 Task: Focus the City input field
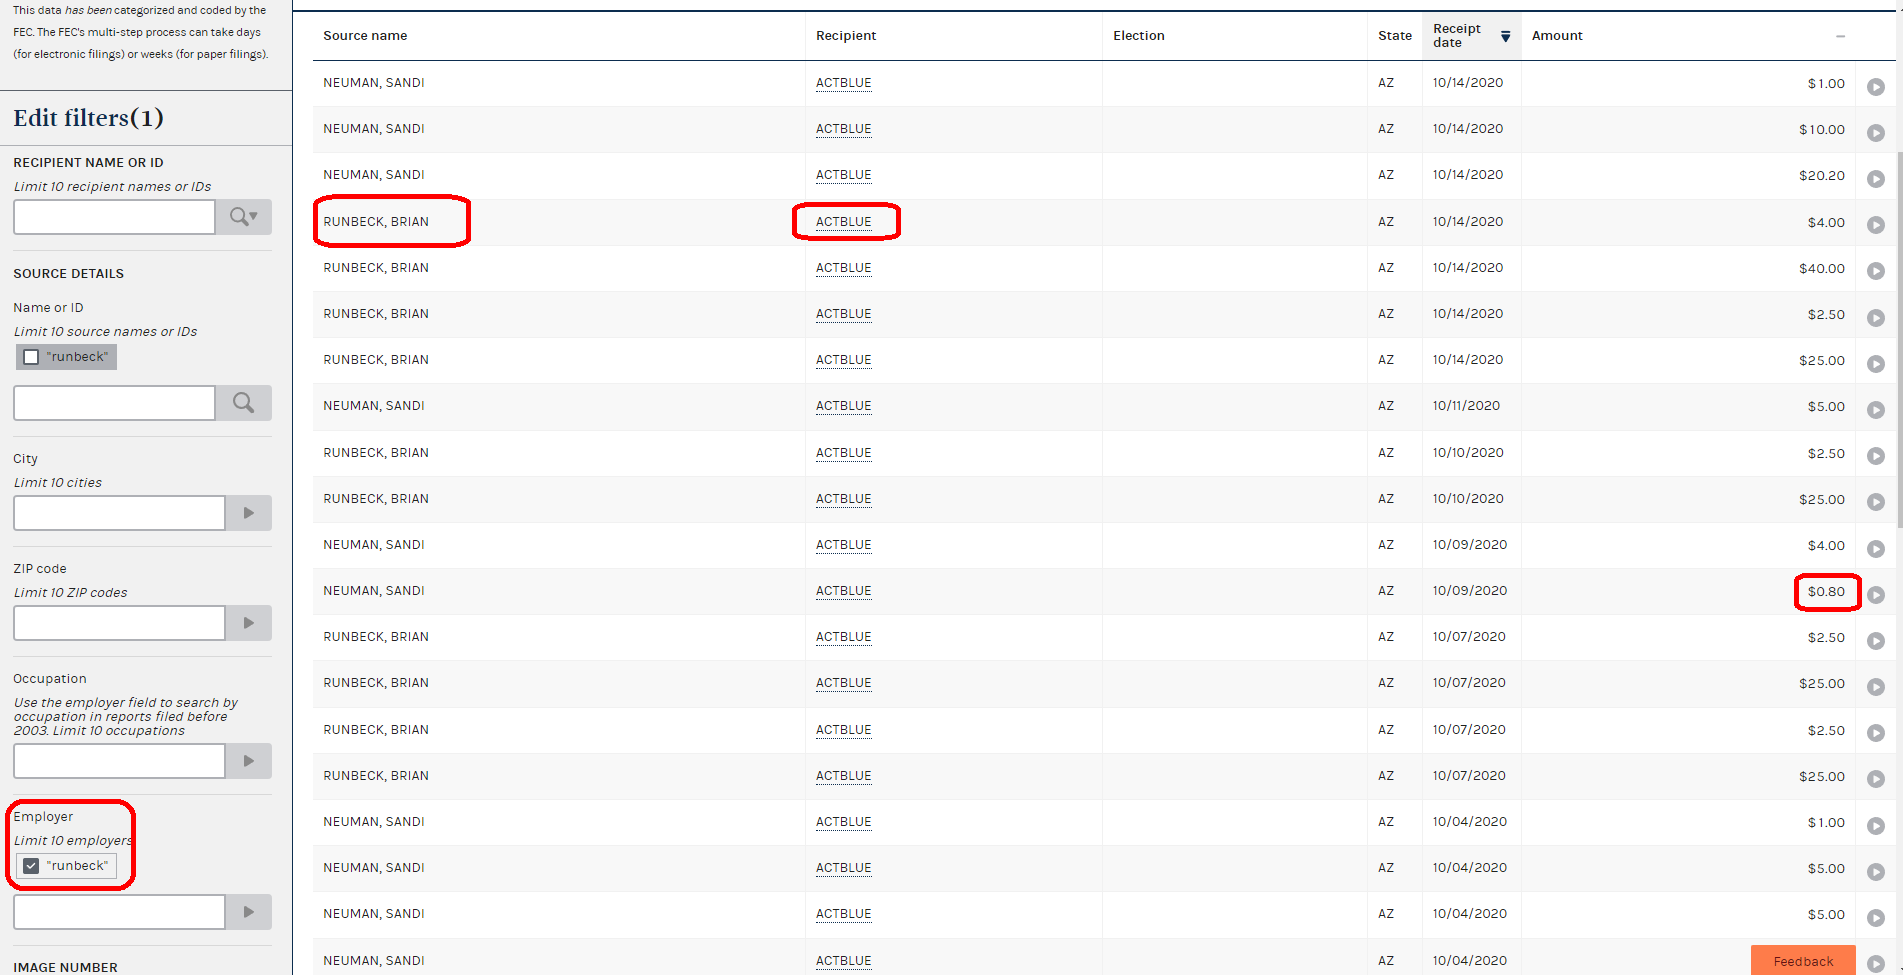coord(119,513)
